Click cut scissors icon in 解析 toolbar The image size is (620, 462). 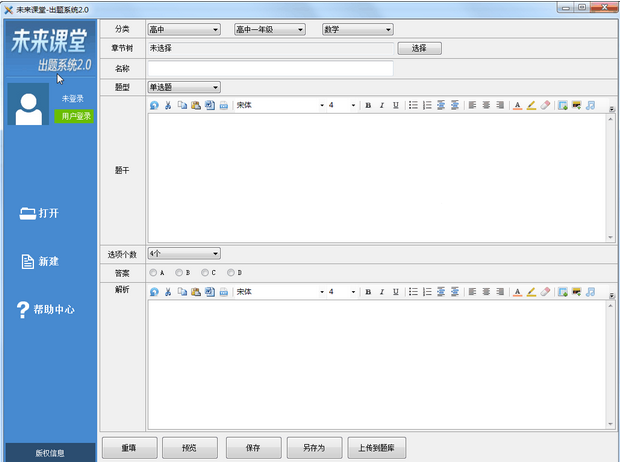coord(168,292)
